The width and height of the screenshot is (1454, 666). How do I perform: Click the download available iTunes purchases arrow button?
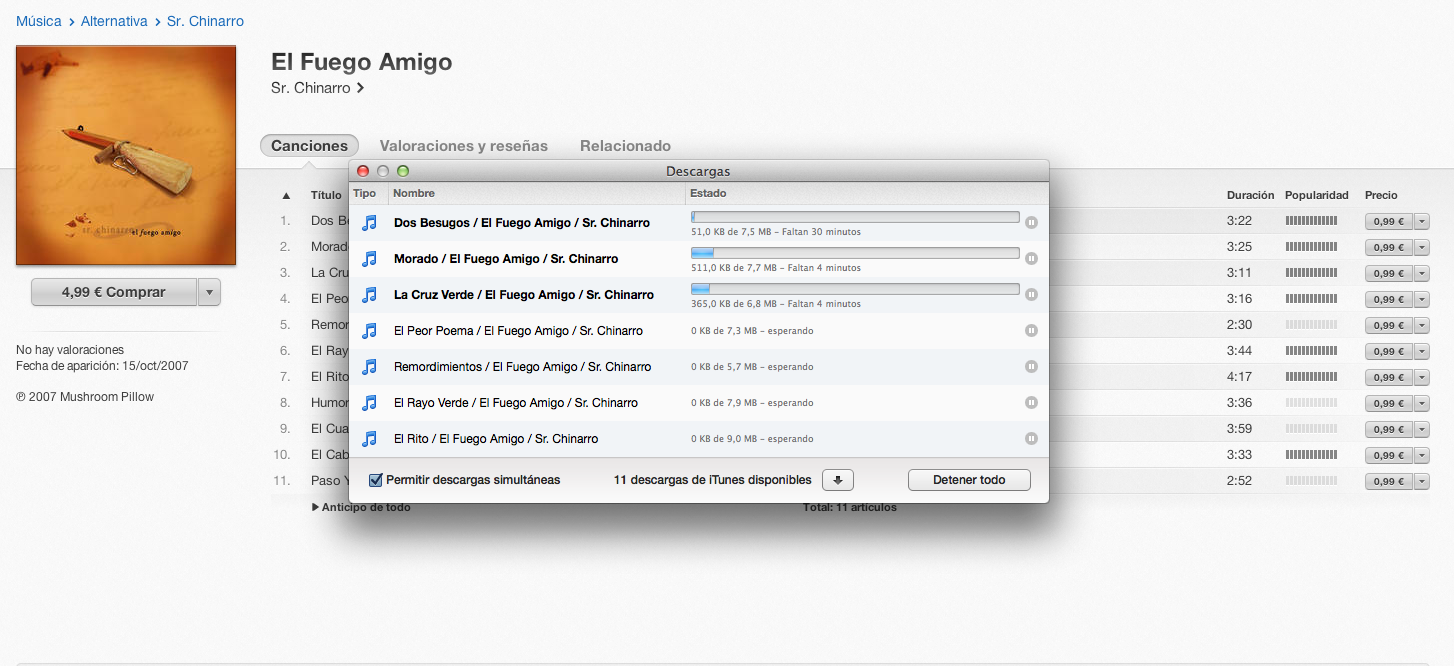(x=838, y=480)
